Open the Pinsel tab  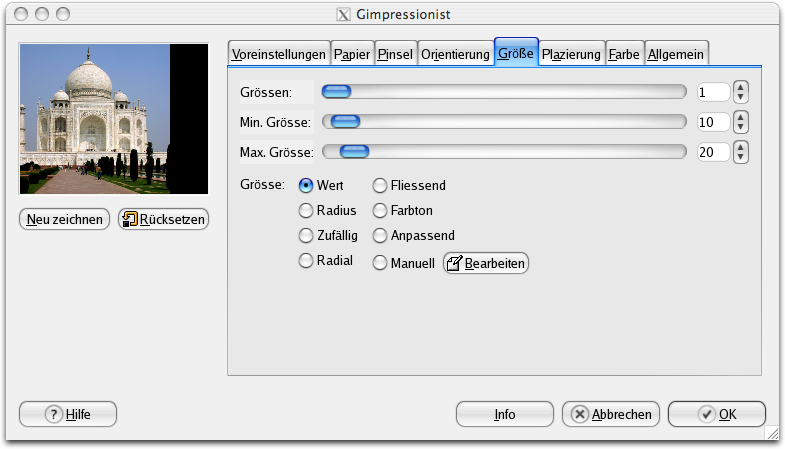pyautogui.click(x=395, y=54)
